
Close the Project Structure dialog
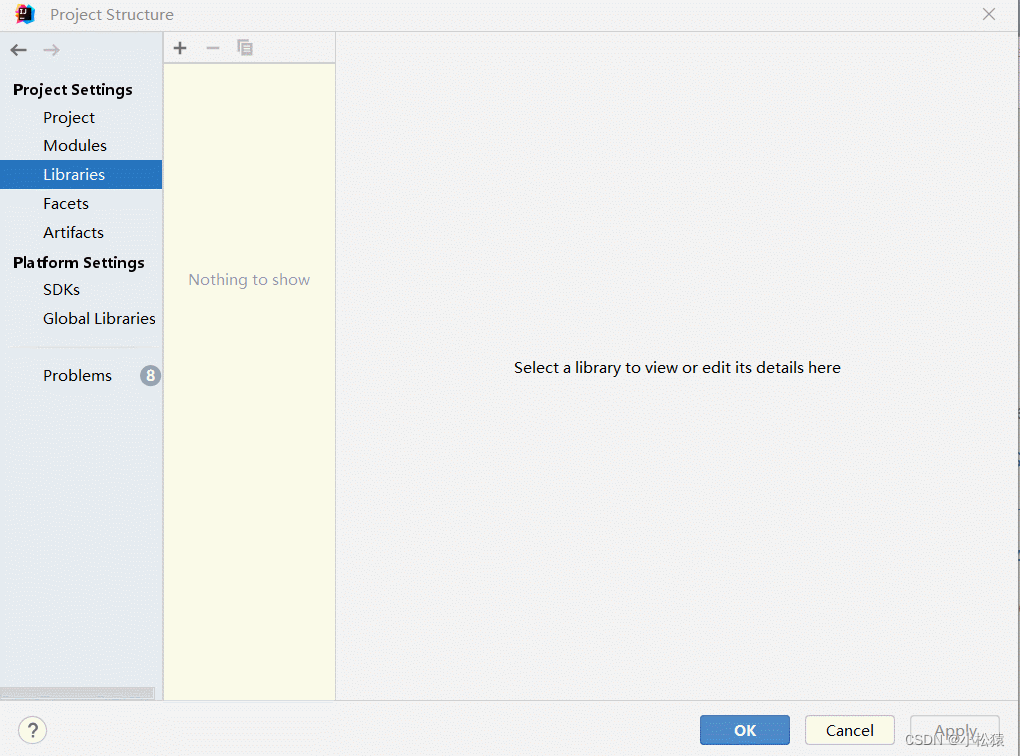point(989,14)
